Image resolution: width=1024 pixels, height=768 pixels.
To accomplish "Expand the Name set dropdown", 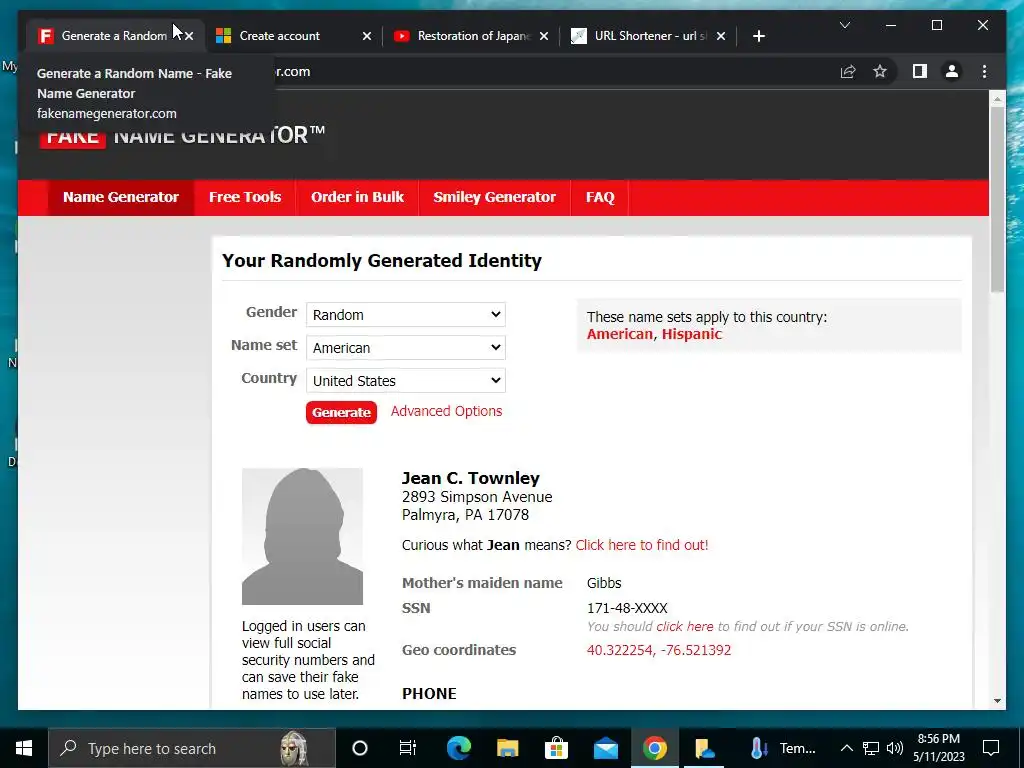I will pyautogui.click(x=406, y=347).
